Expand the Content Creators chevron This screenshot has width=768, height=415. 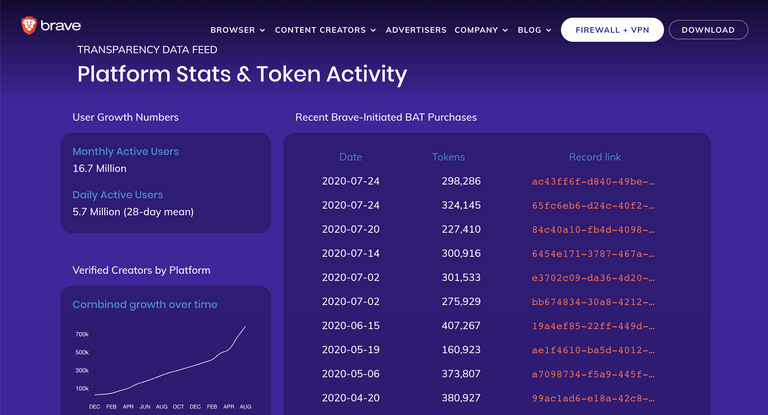point(373,30)
